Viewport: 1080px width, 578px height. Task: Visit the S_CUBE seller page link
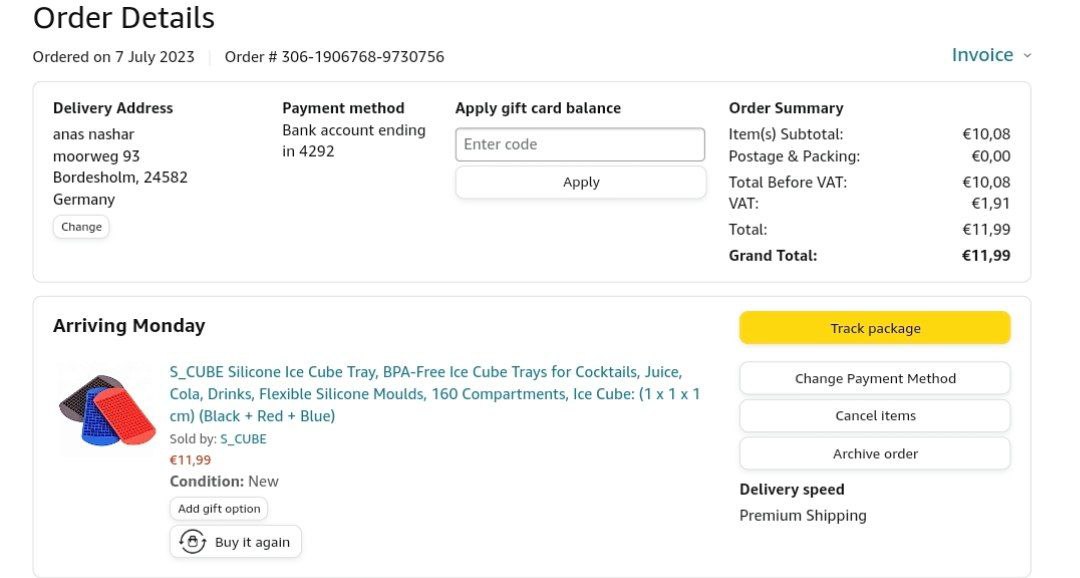tap(243, 439)
